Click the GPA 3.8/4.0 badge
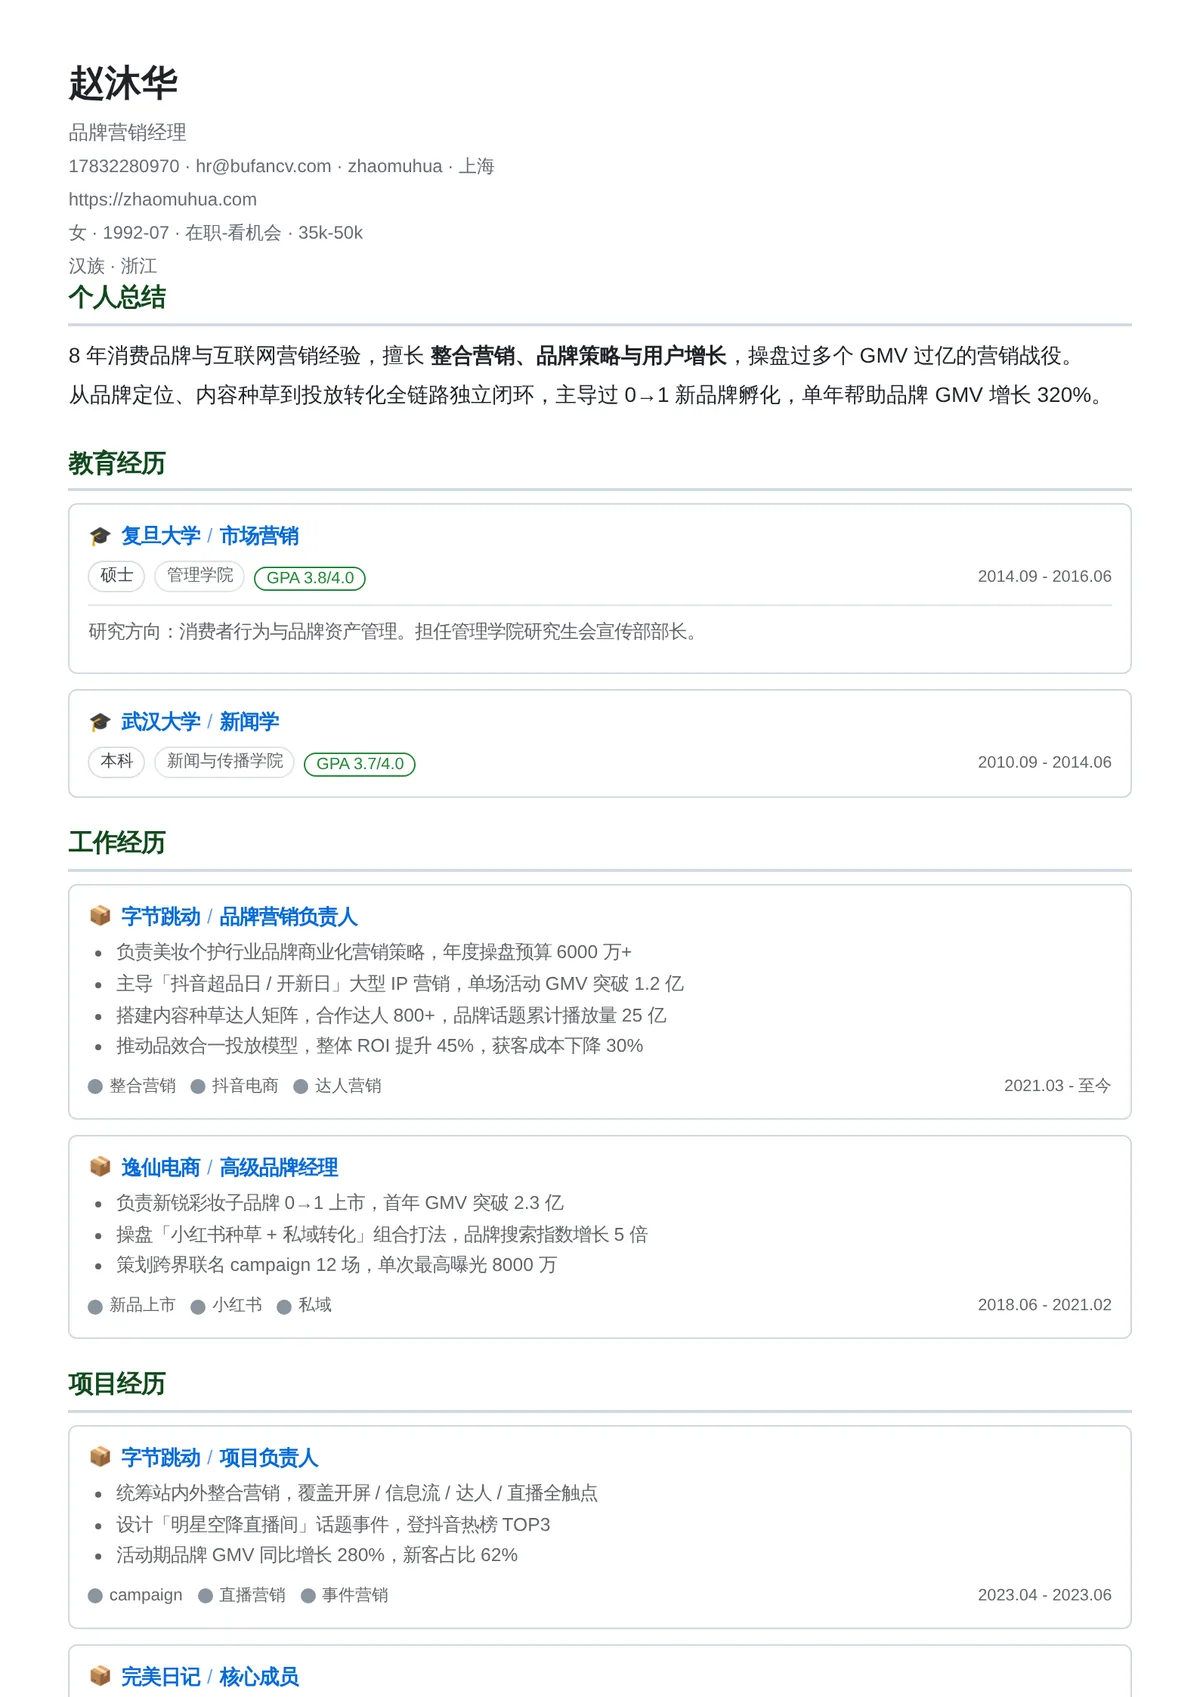The width and height of the screenshot is (1200, 1697). point(310,578)
